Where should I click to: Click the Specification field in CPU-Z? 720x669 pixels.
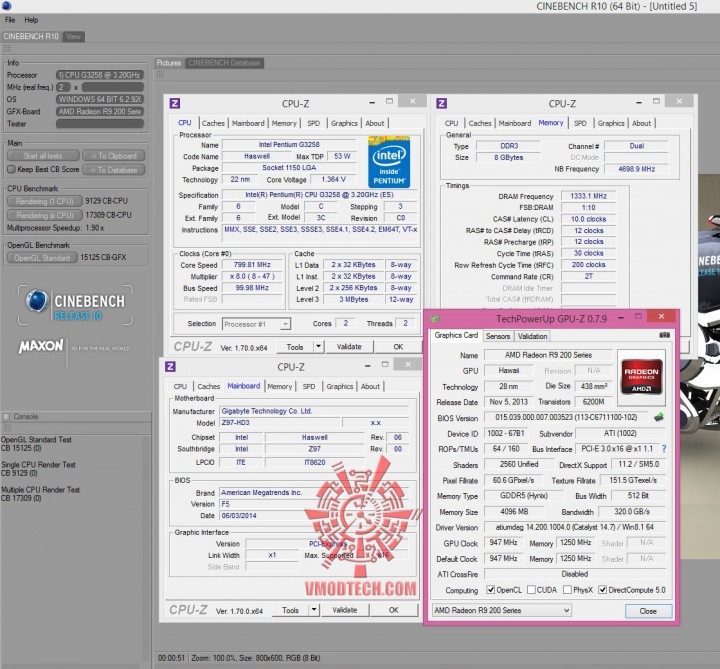320,195
